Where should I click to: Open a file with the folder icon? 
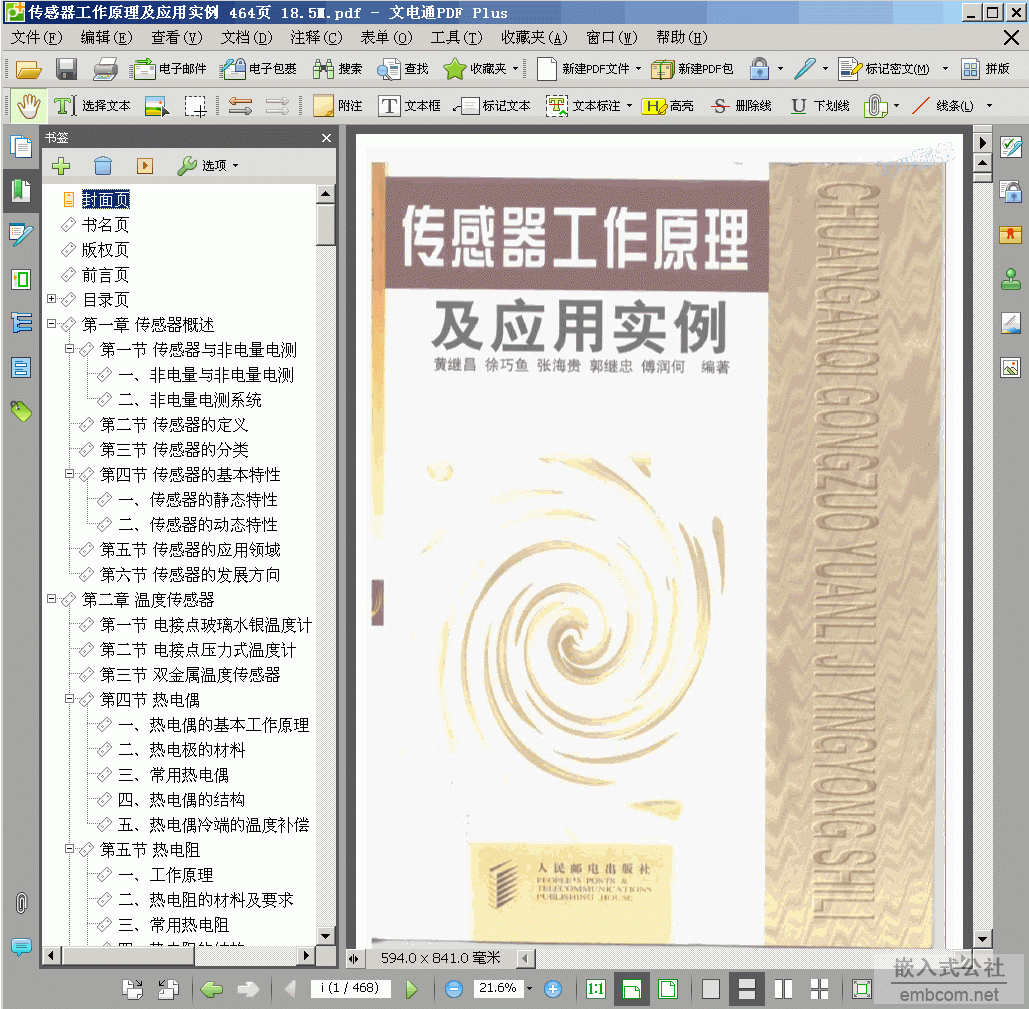click(28, 69)
